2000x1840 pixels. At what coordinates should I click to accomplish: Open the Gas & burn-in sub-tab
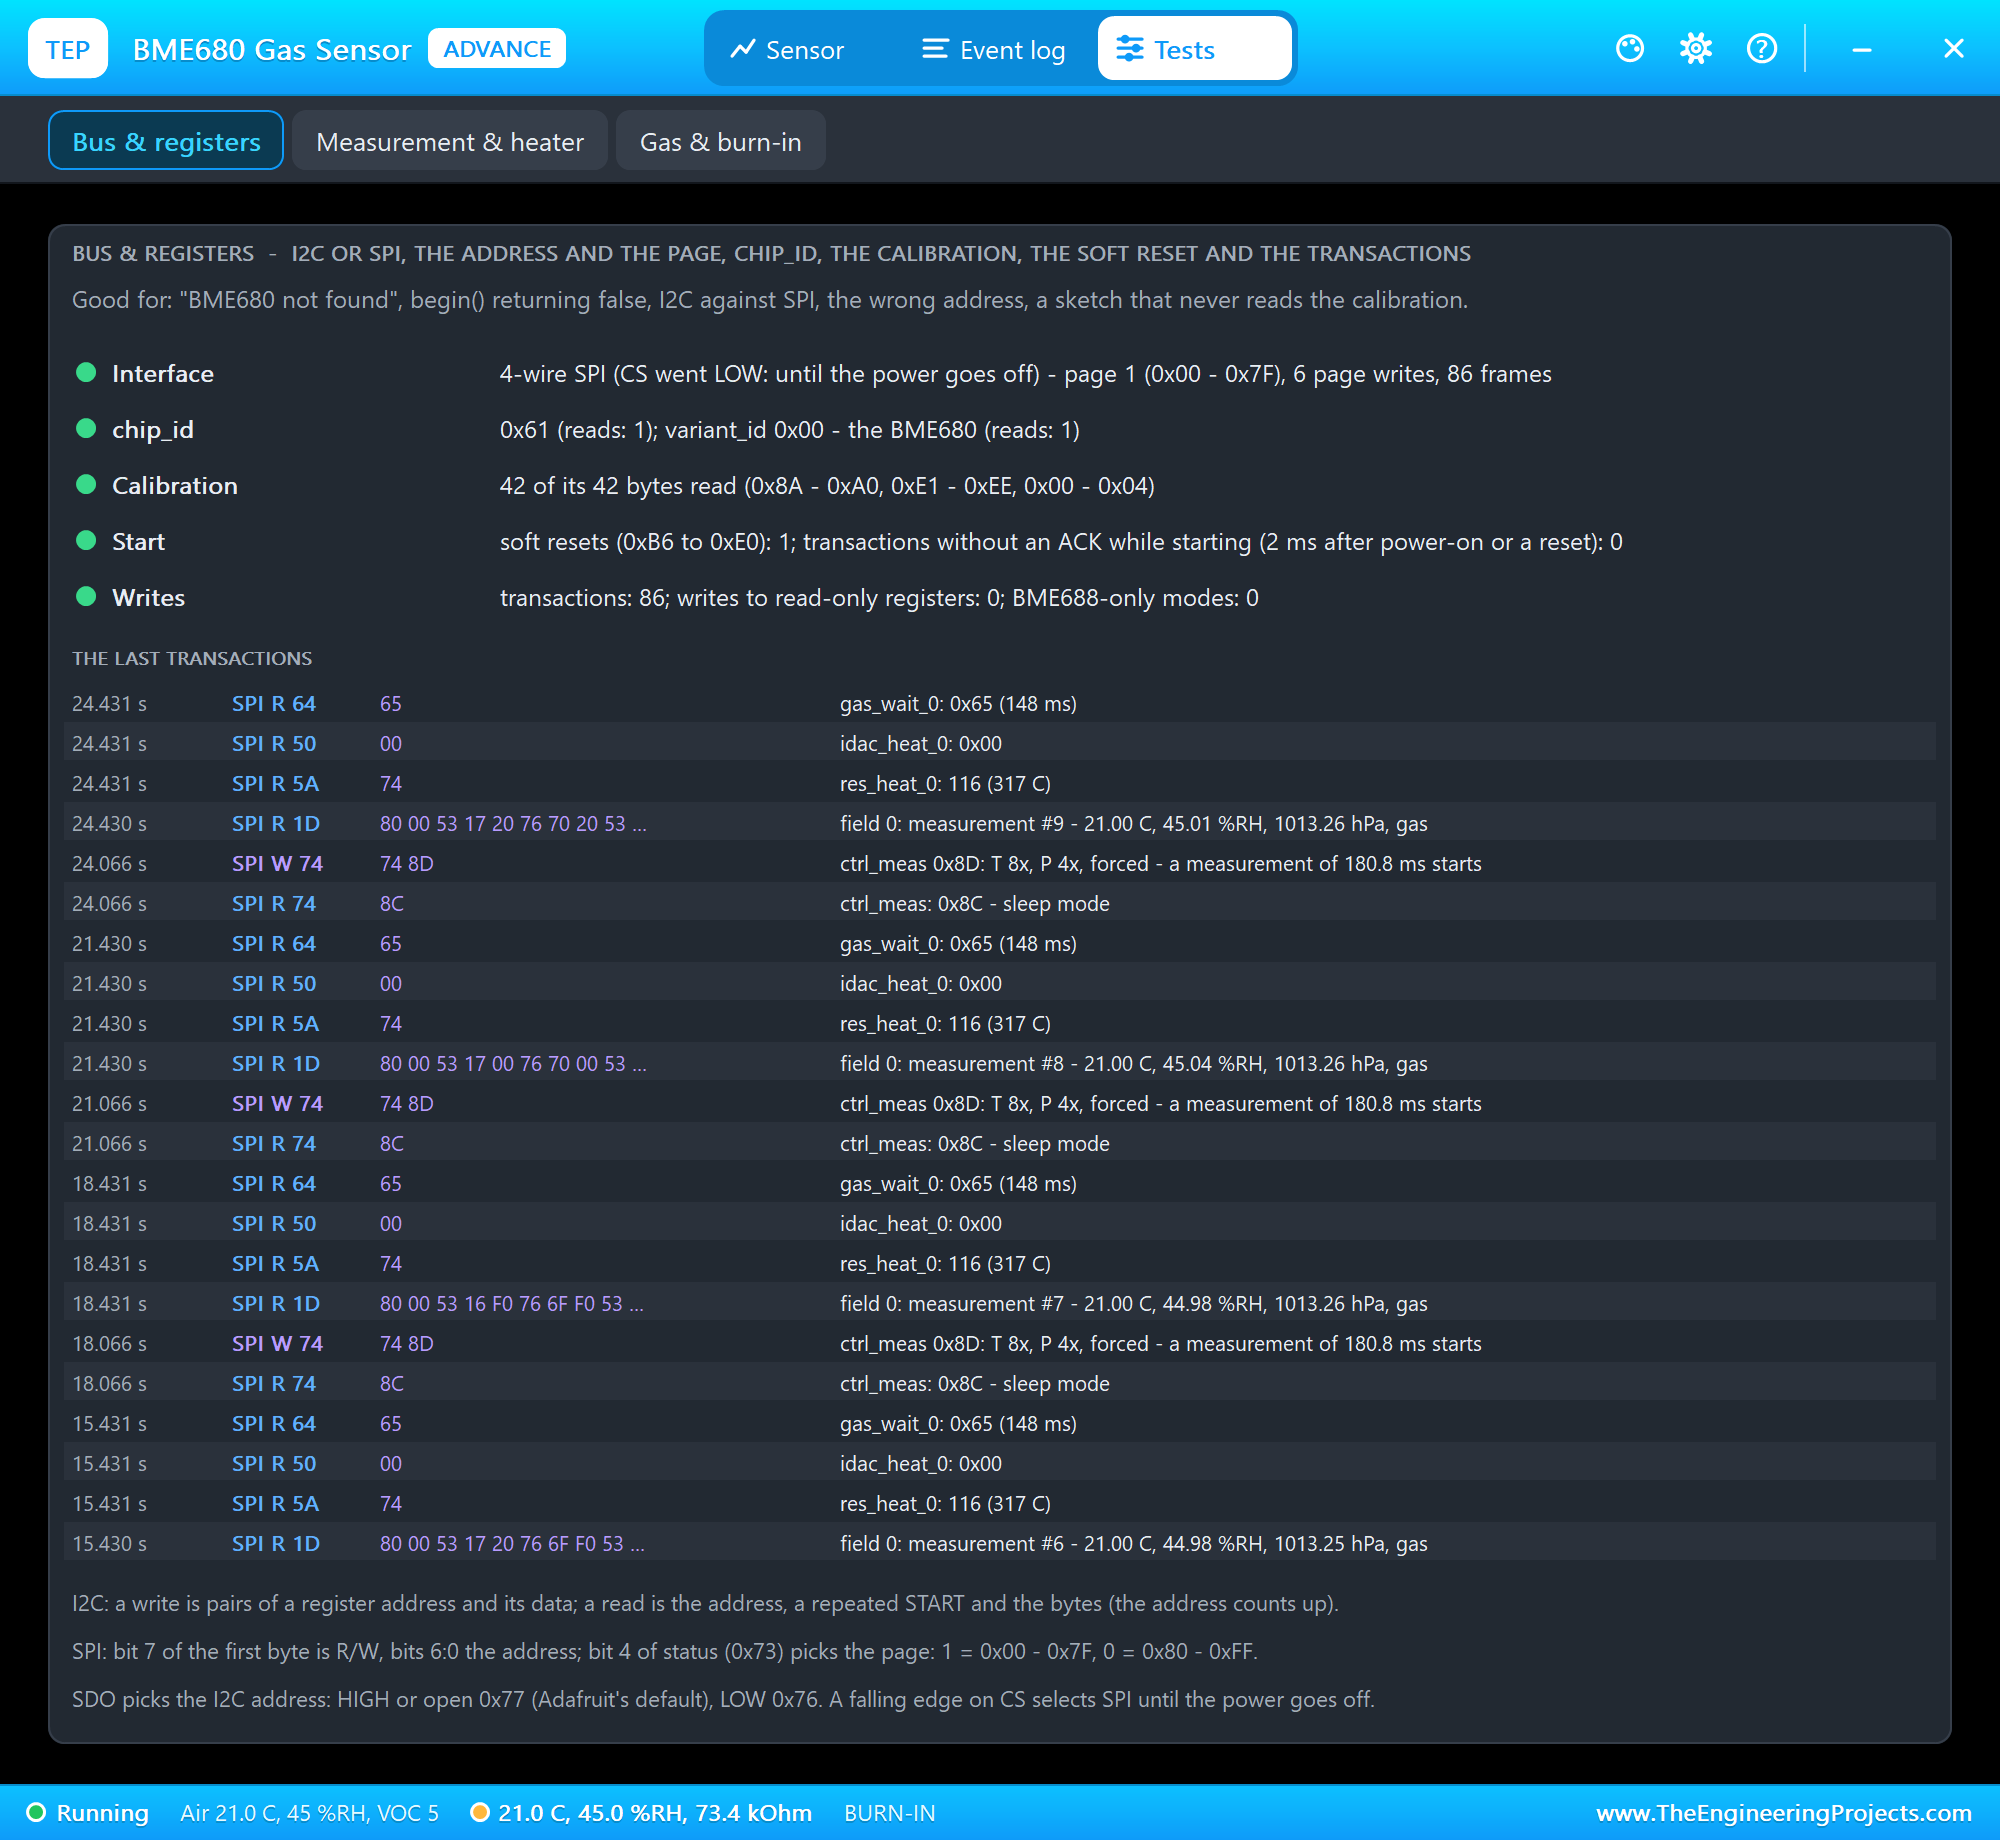721,141
